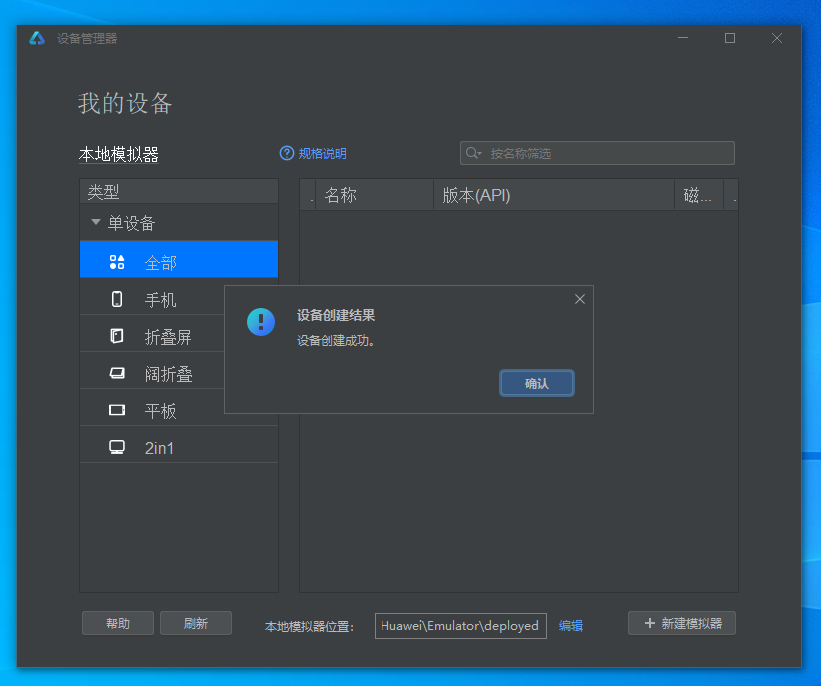
Task: Open the search magnifier dropdown
Action: tap(472, 153)
